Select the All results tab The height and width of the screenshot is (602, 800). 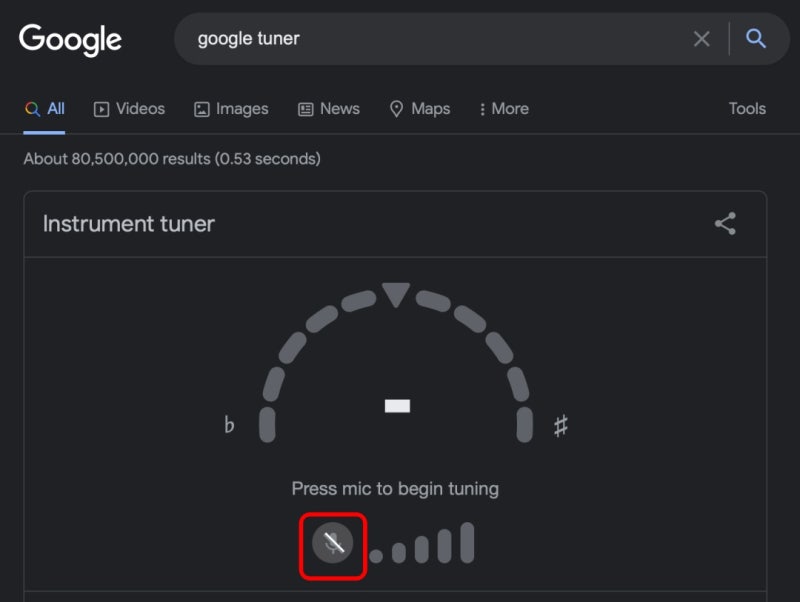(x=45, y=109)
